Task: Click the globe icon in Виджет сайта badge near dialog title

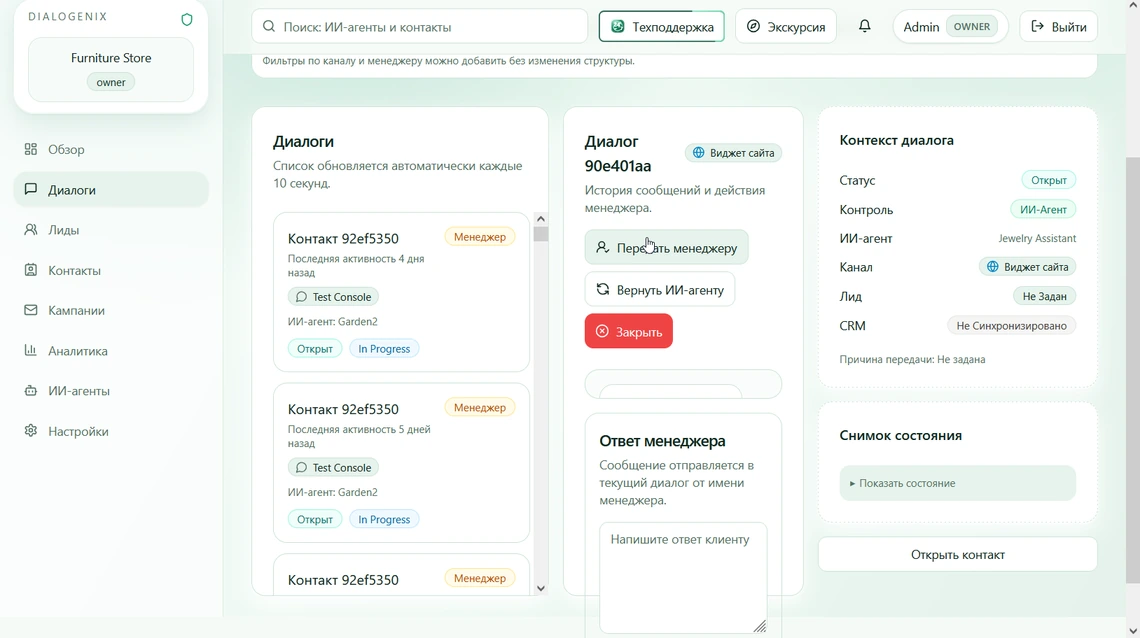Action: point(699,153)
